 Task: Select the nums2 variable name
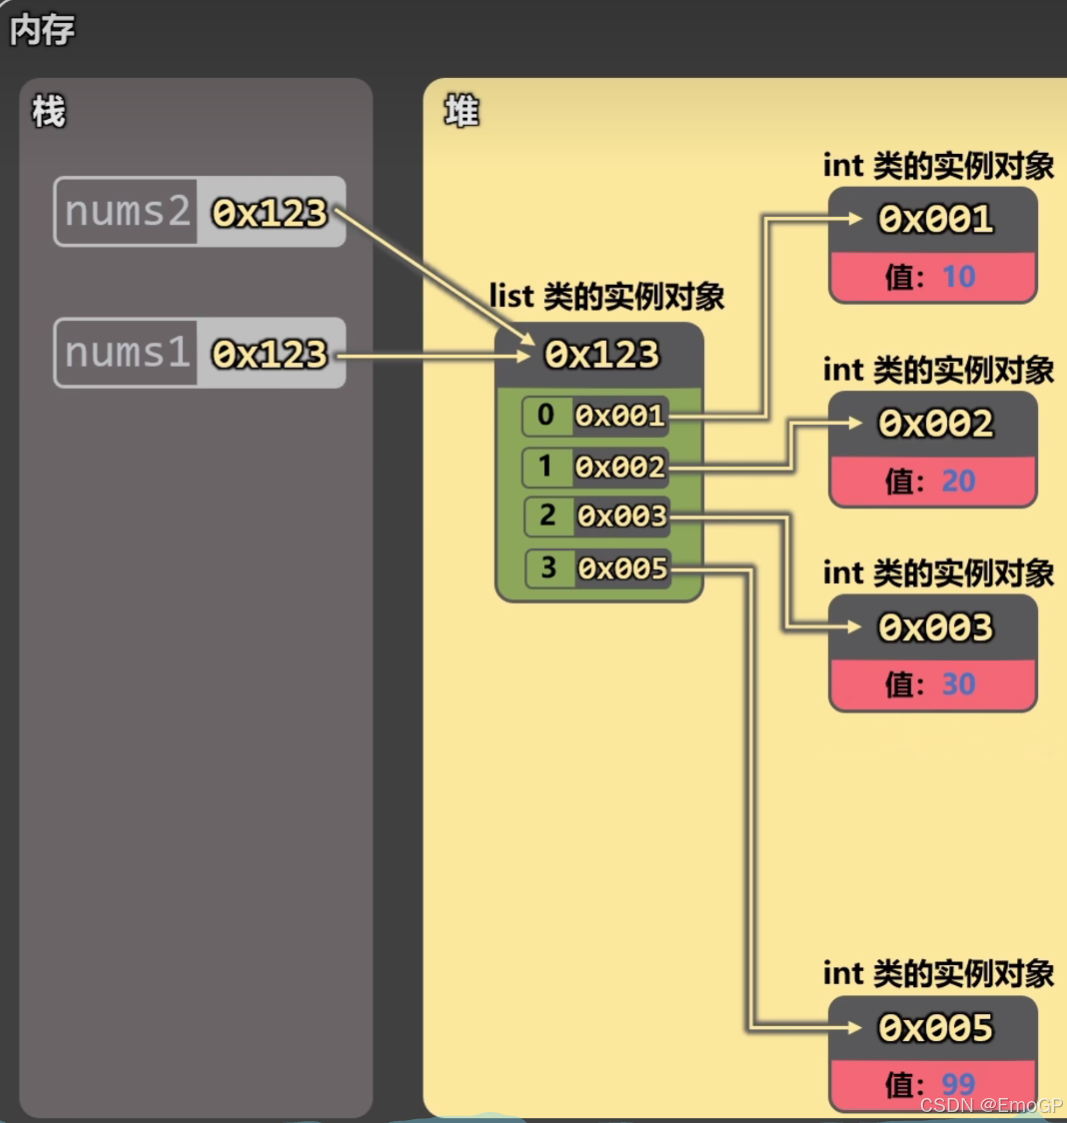(127, 211)
